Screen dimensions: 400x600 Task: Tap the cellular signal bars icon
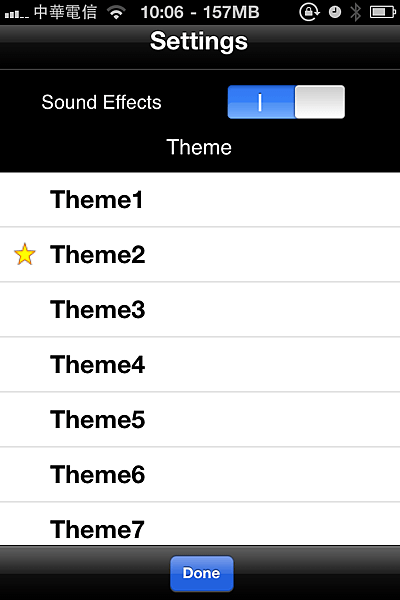pos(16,15)
